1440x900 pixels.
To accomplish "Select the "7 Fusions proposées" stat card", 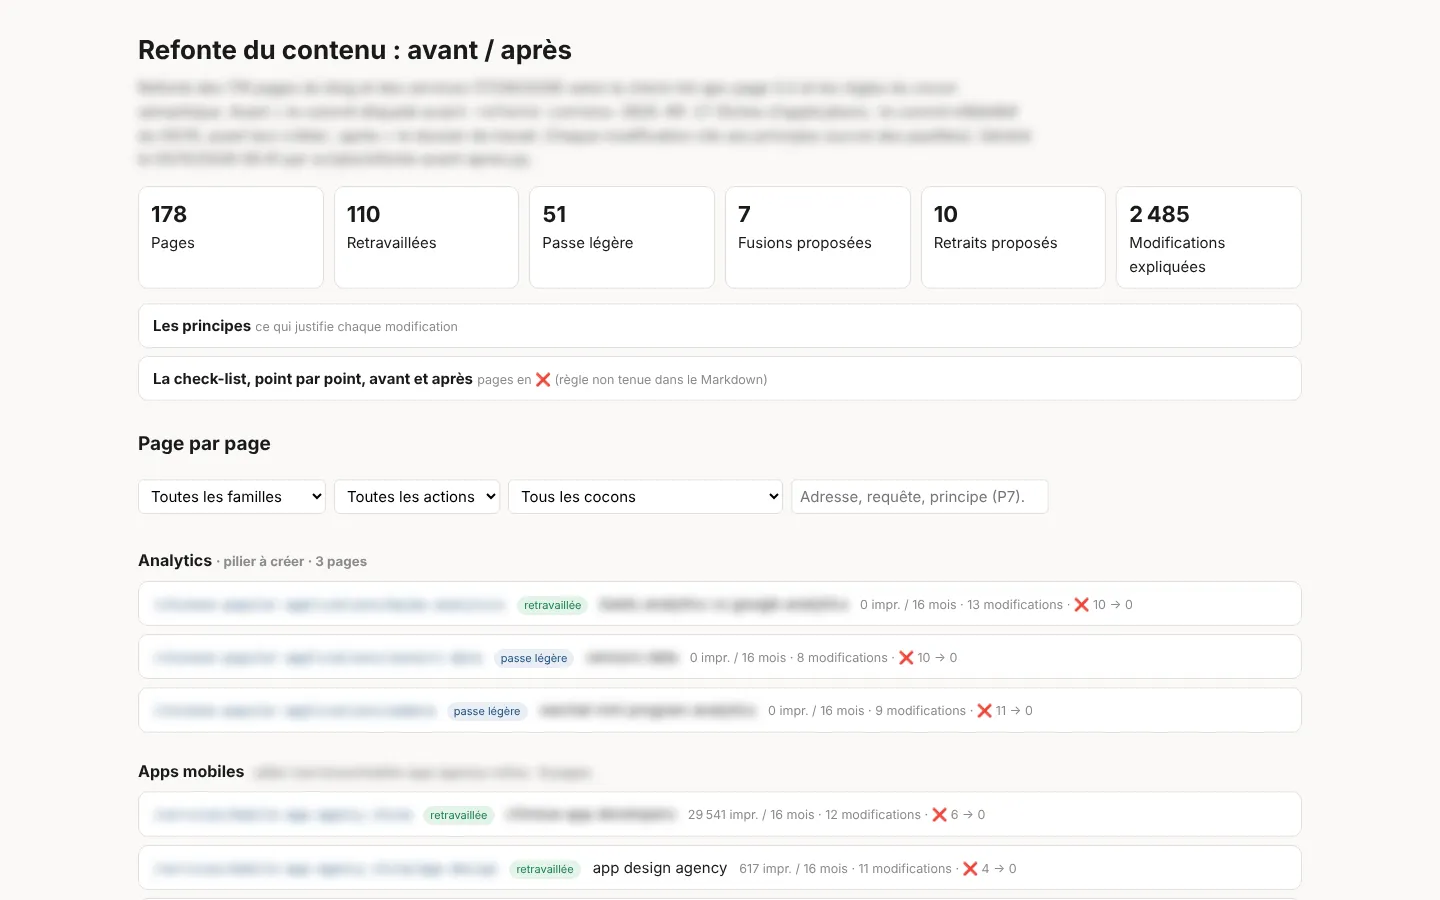I will (x=818, y=238).
